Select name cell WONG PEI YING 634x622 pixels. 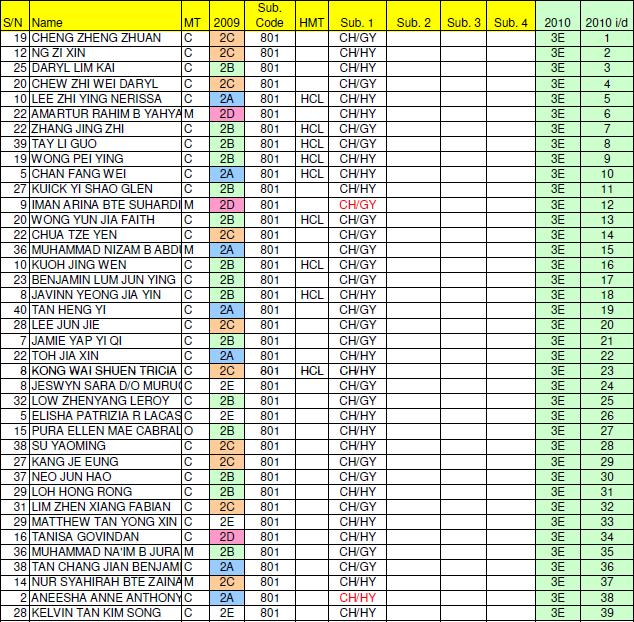(105, 159)
